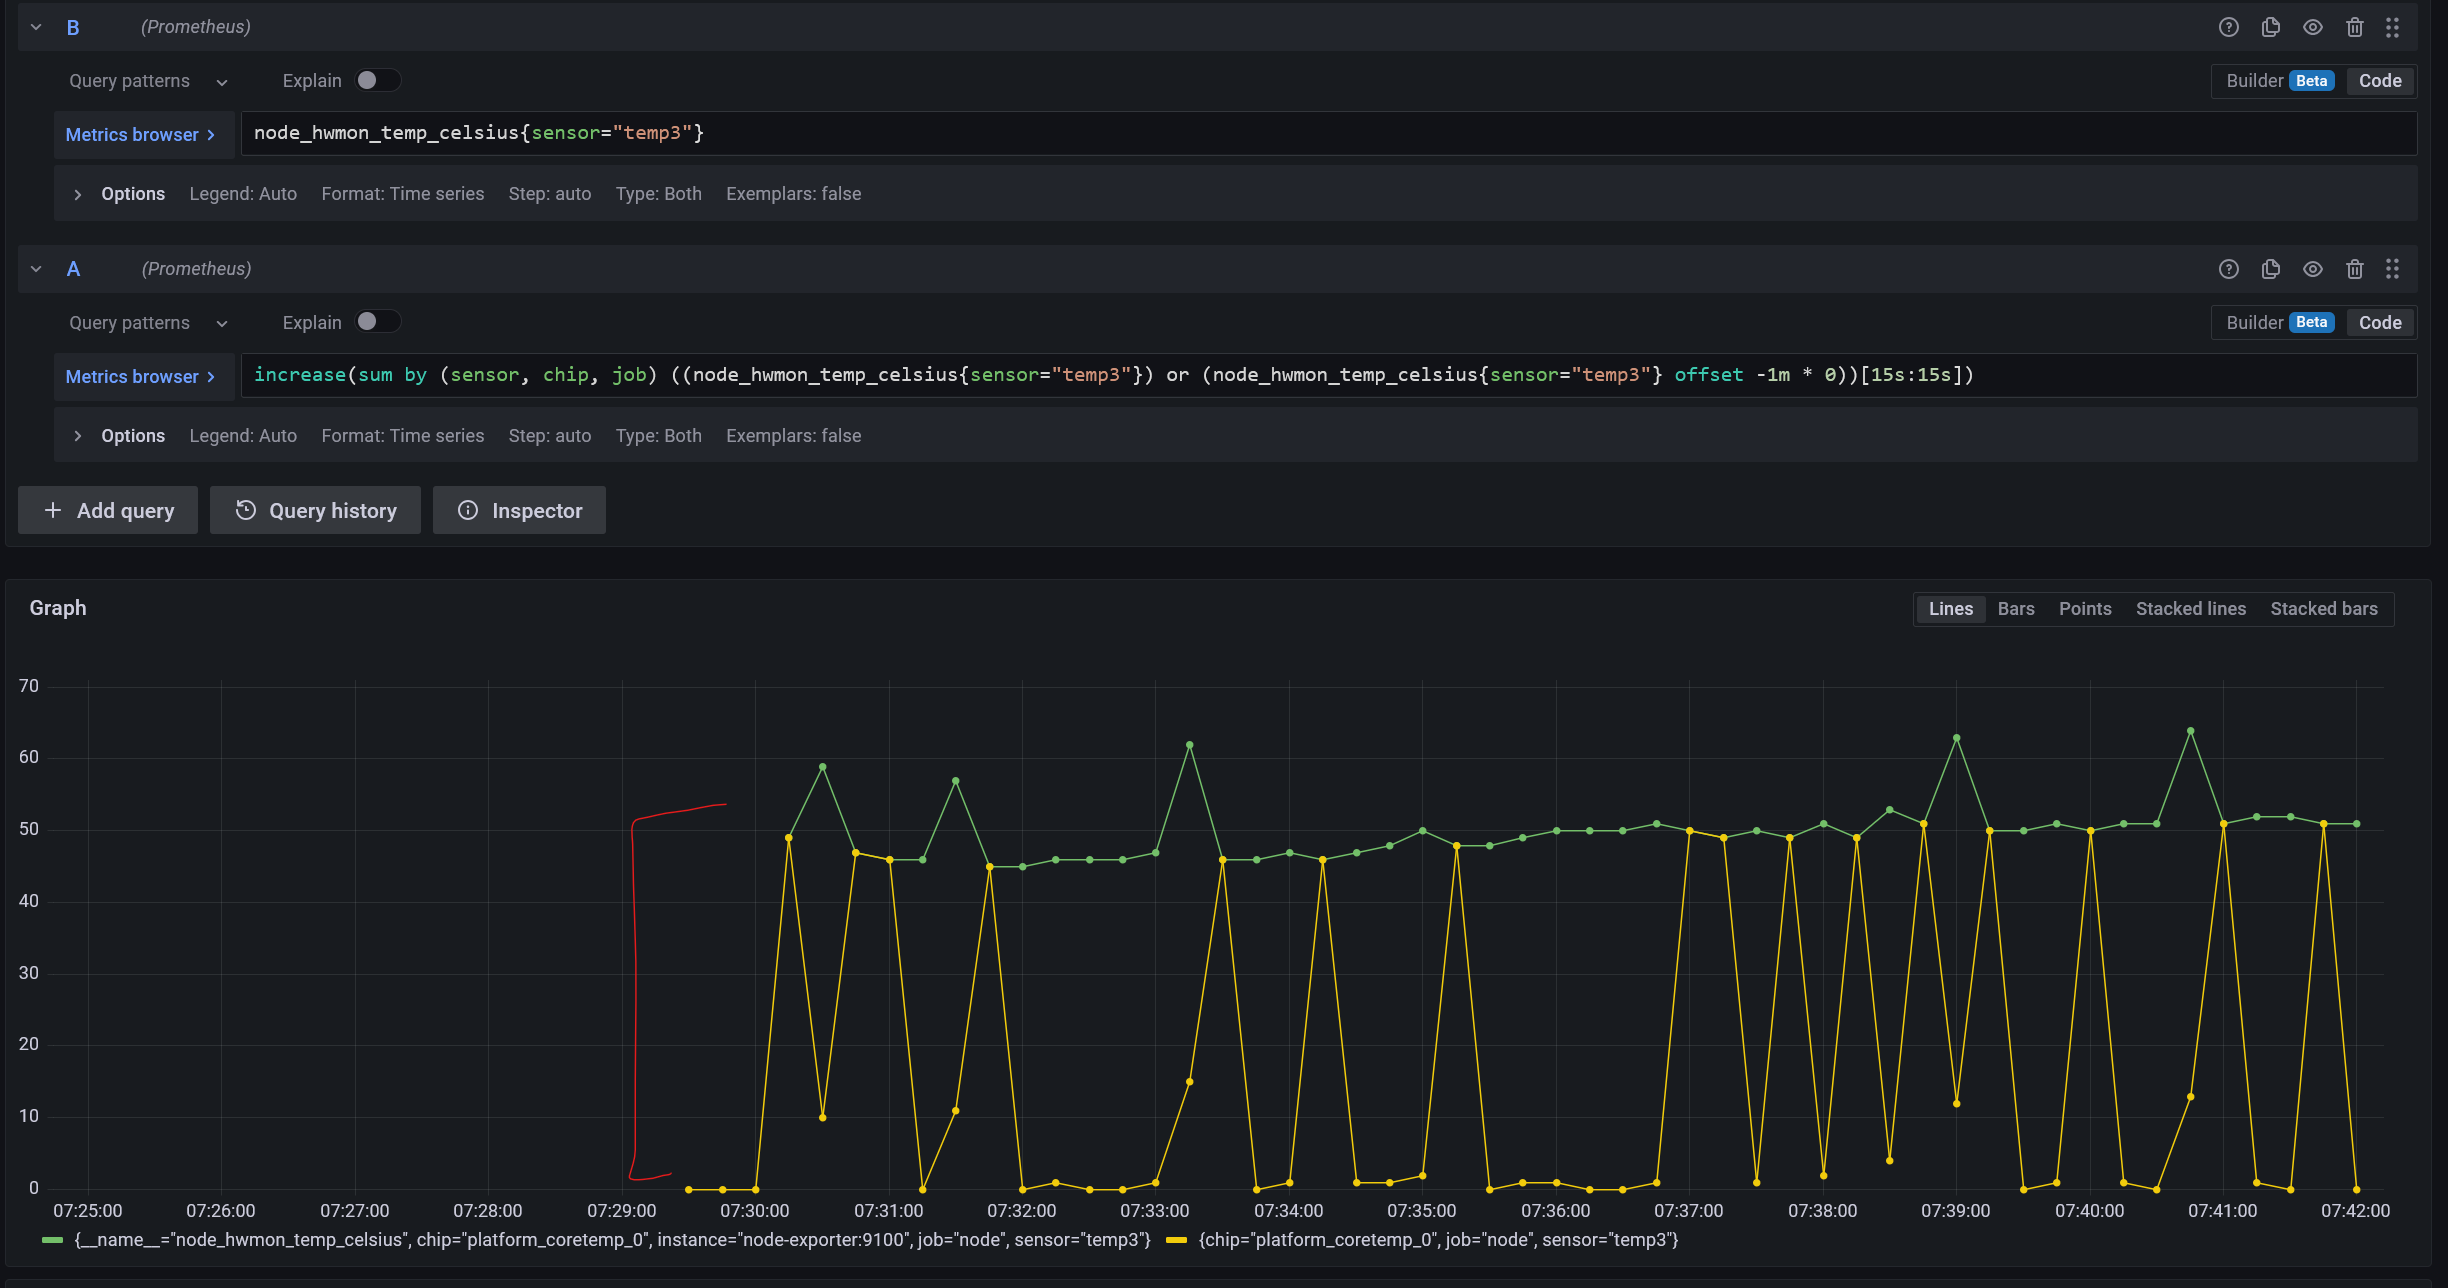The width and height of the screenshot is (2448, 1288).
Task: Toggle Explain switch for query B
Action: (x=377, y=81)
